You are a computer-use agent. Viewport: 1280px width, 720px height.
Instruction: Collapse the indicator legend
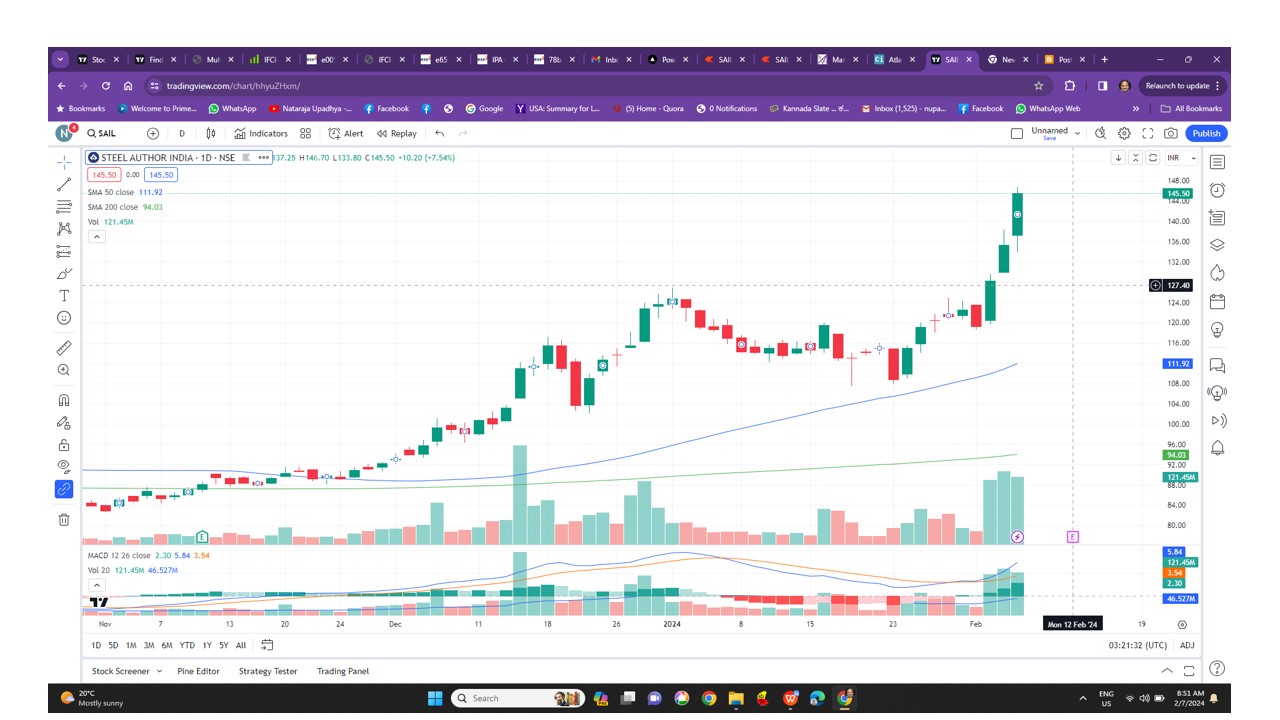96,237
